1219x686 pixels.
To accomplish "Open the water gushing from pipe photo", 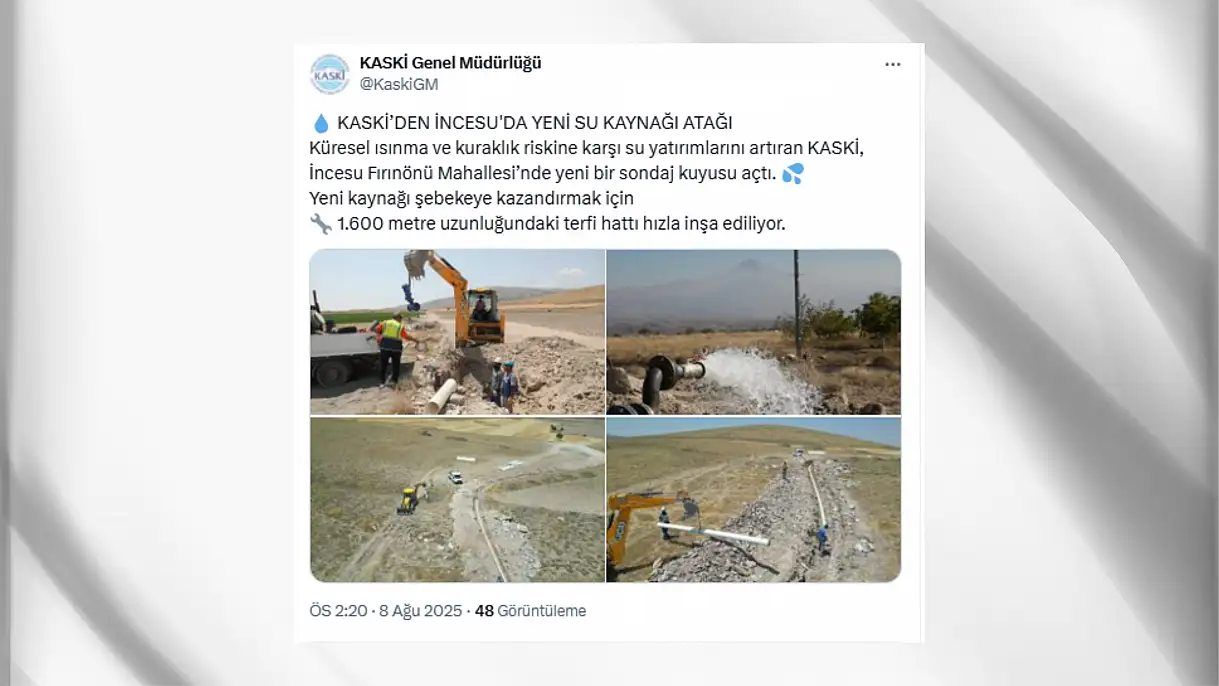I will [x=754, y=332].
